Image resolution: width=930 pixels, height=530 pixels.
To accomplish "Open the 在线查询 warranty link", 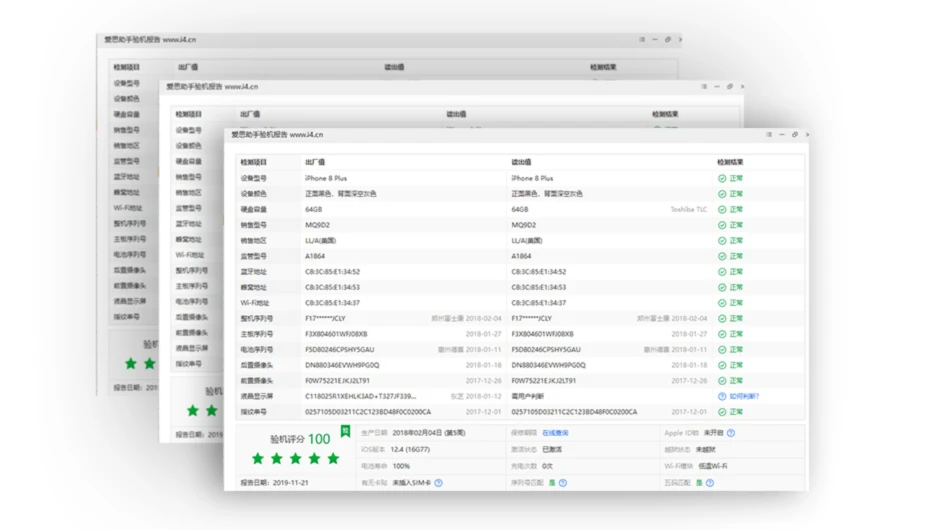I will pyautogui.click(x=555, y=433).
